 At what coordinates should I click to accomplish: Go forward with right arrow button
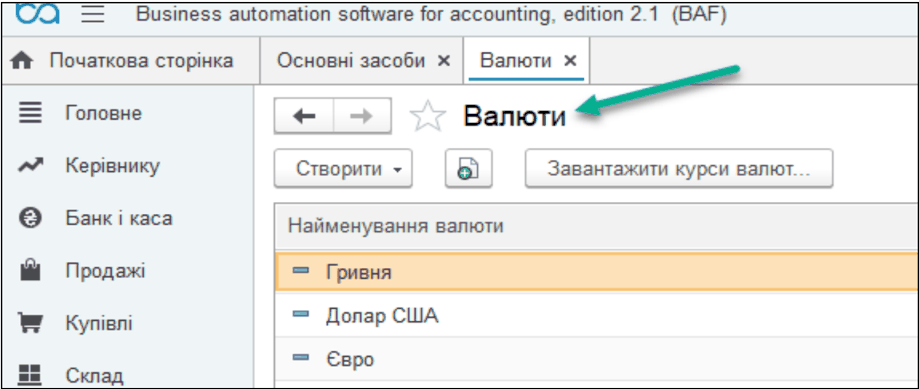pos(362,116)
